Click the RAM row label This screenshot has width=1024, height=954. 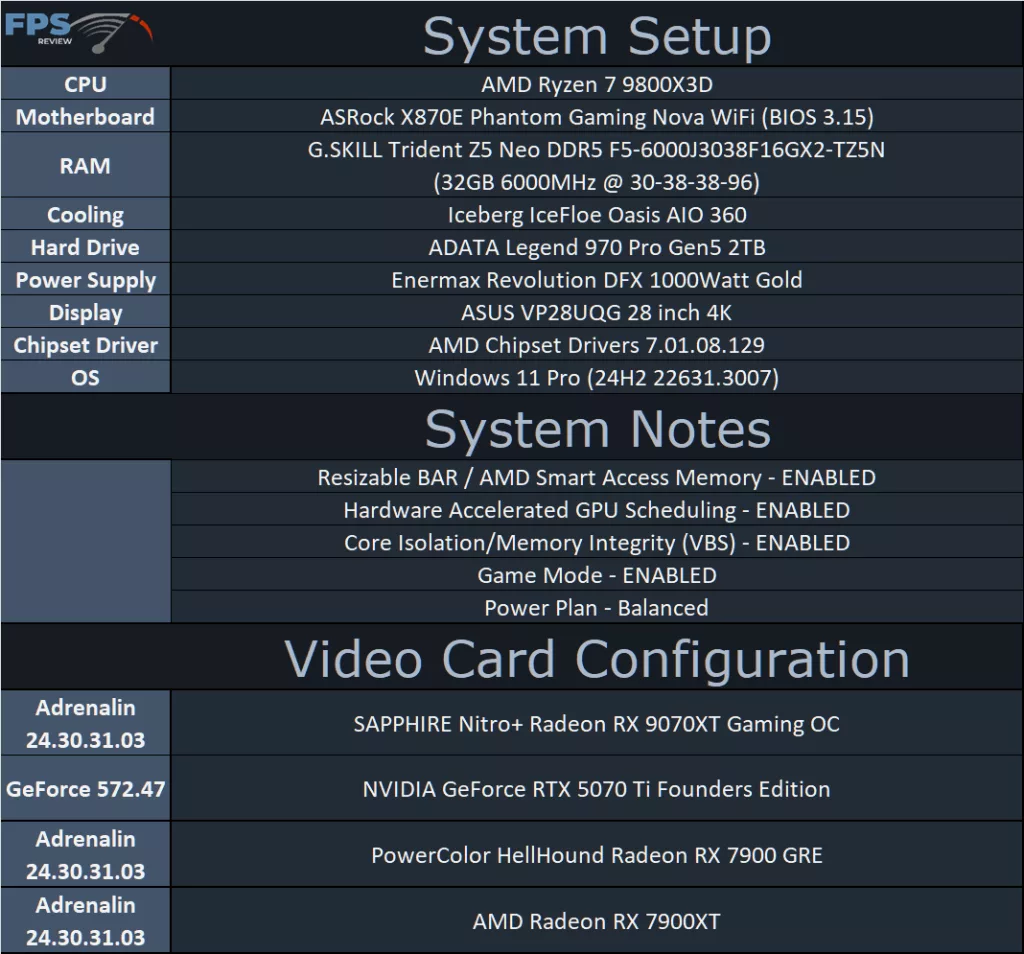pos(86,166)
